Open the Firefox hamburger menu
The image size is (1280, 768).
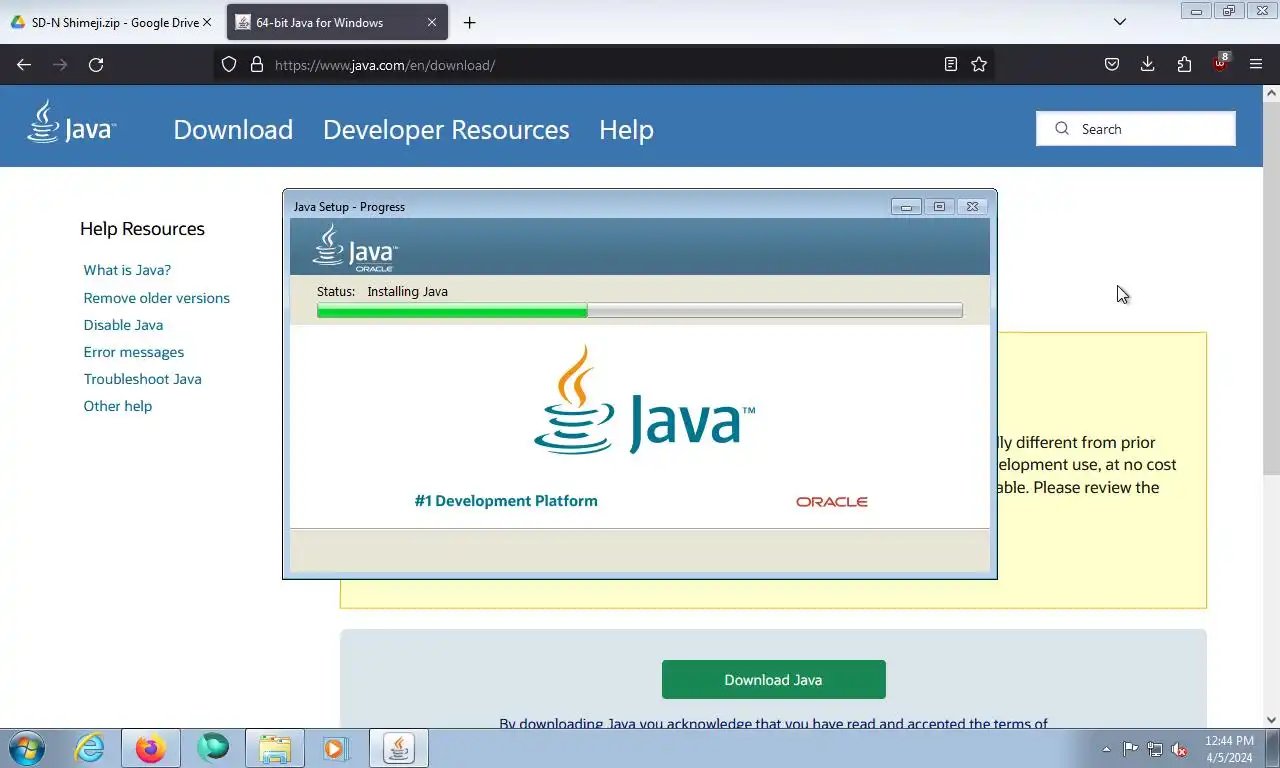(1256, 64)
